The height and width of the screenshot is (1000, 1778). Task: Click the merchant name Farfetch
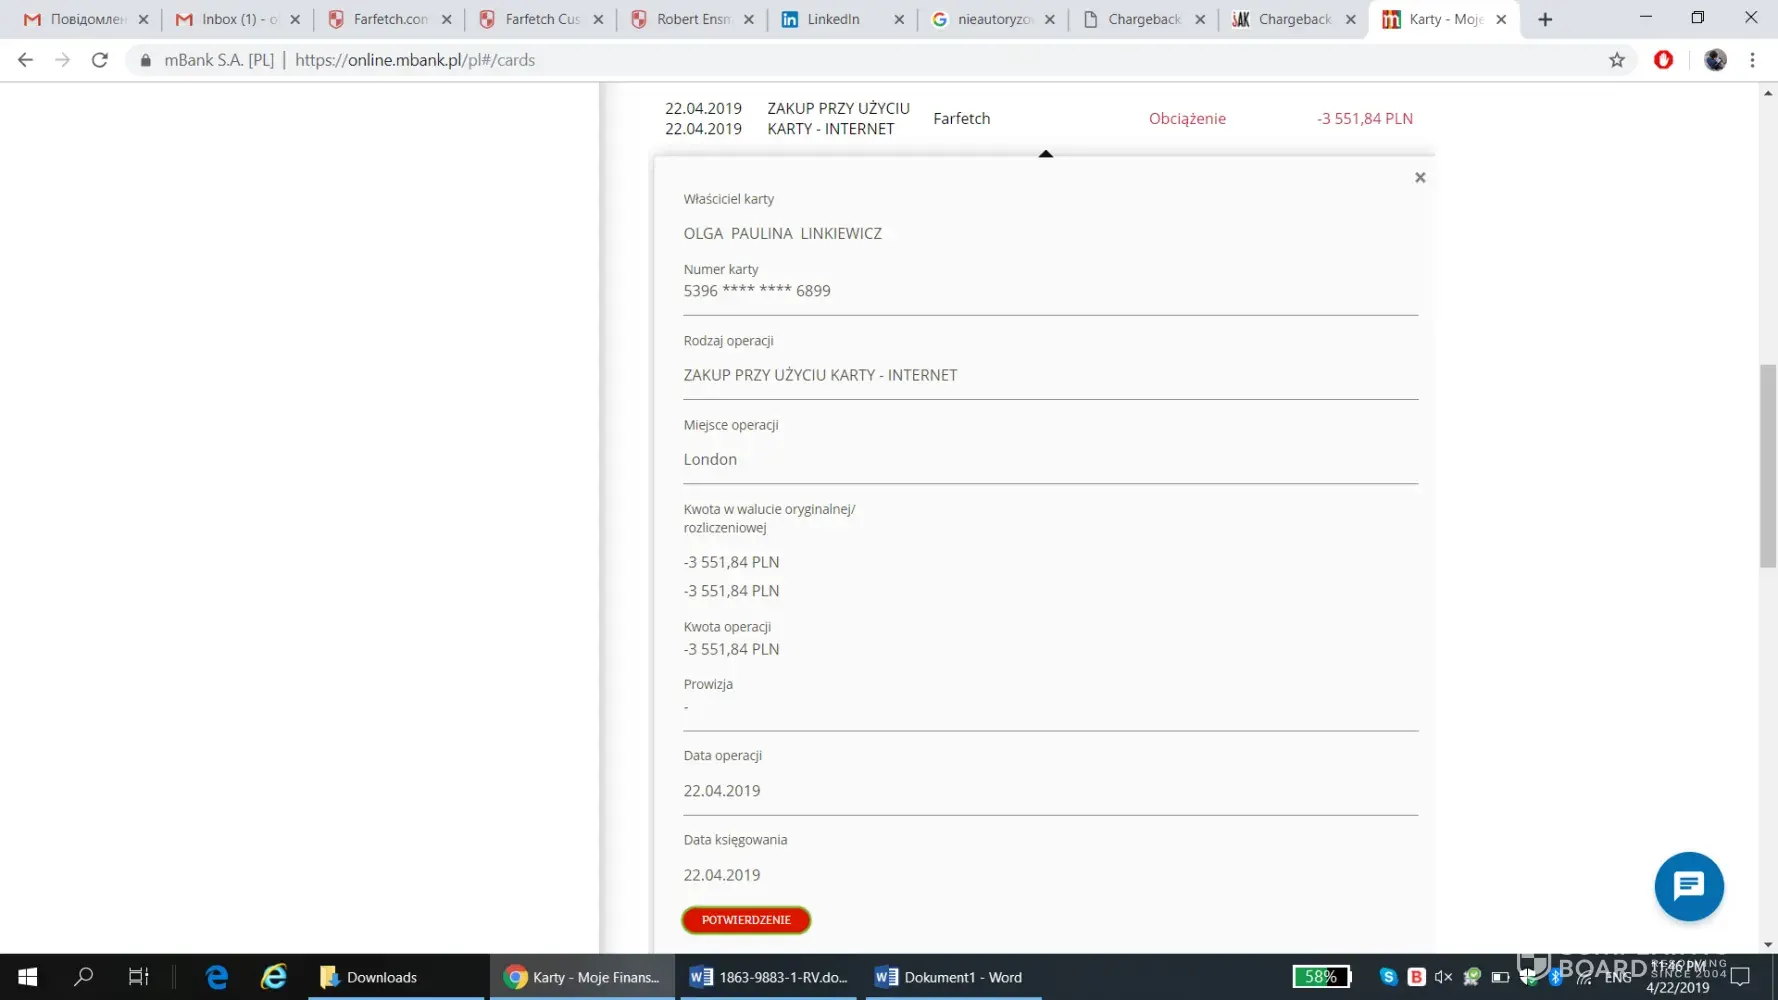pos(962,118)
